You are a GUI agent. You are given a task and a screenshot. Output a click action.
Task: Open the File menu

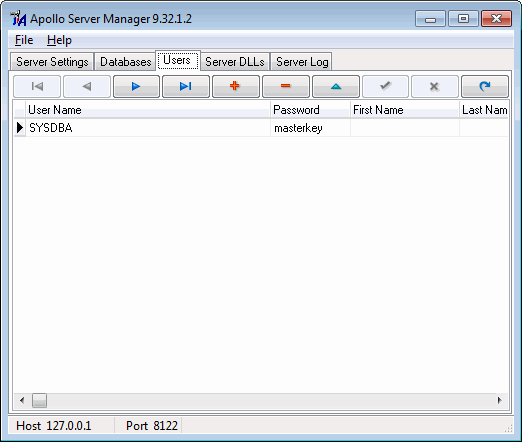click(x=24, y=40)
